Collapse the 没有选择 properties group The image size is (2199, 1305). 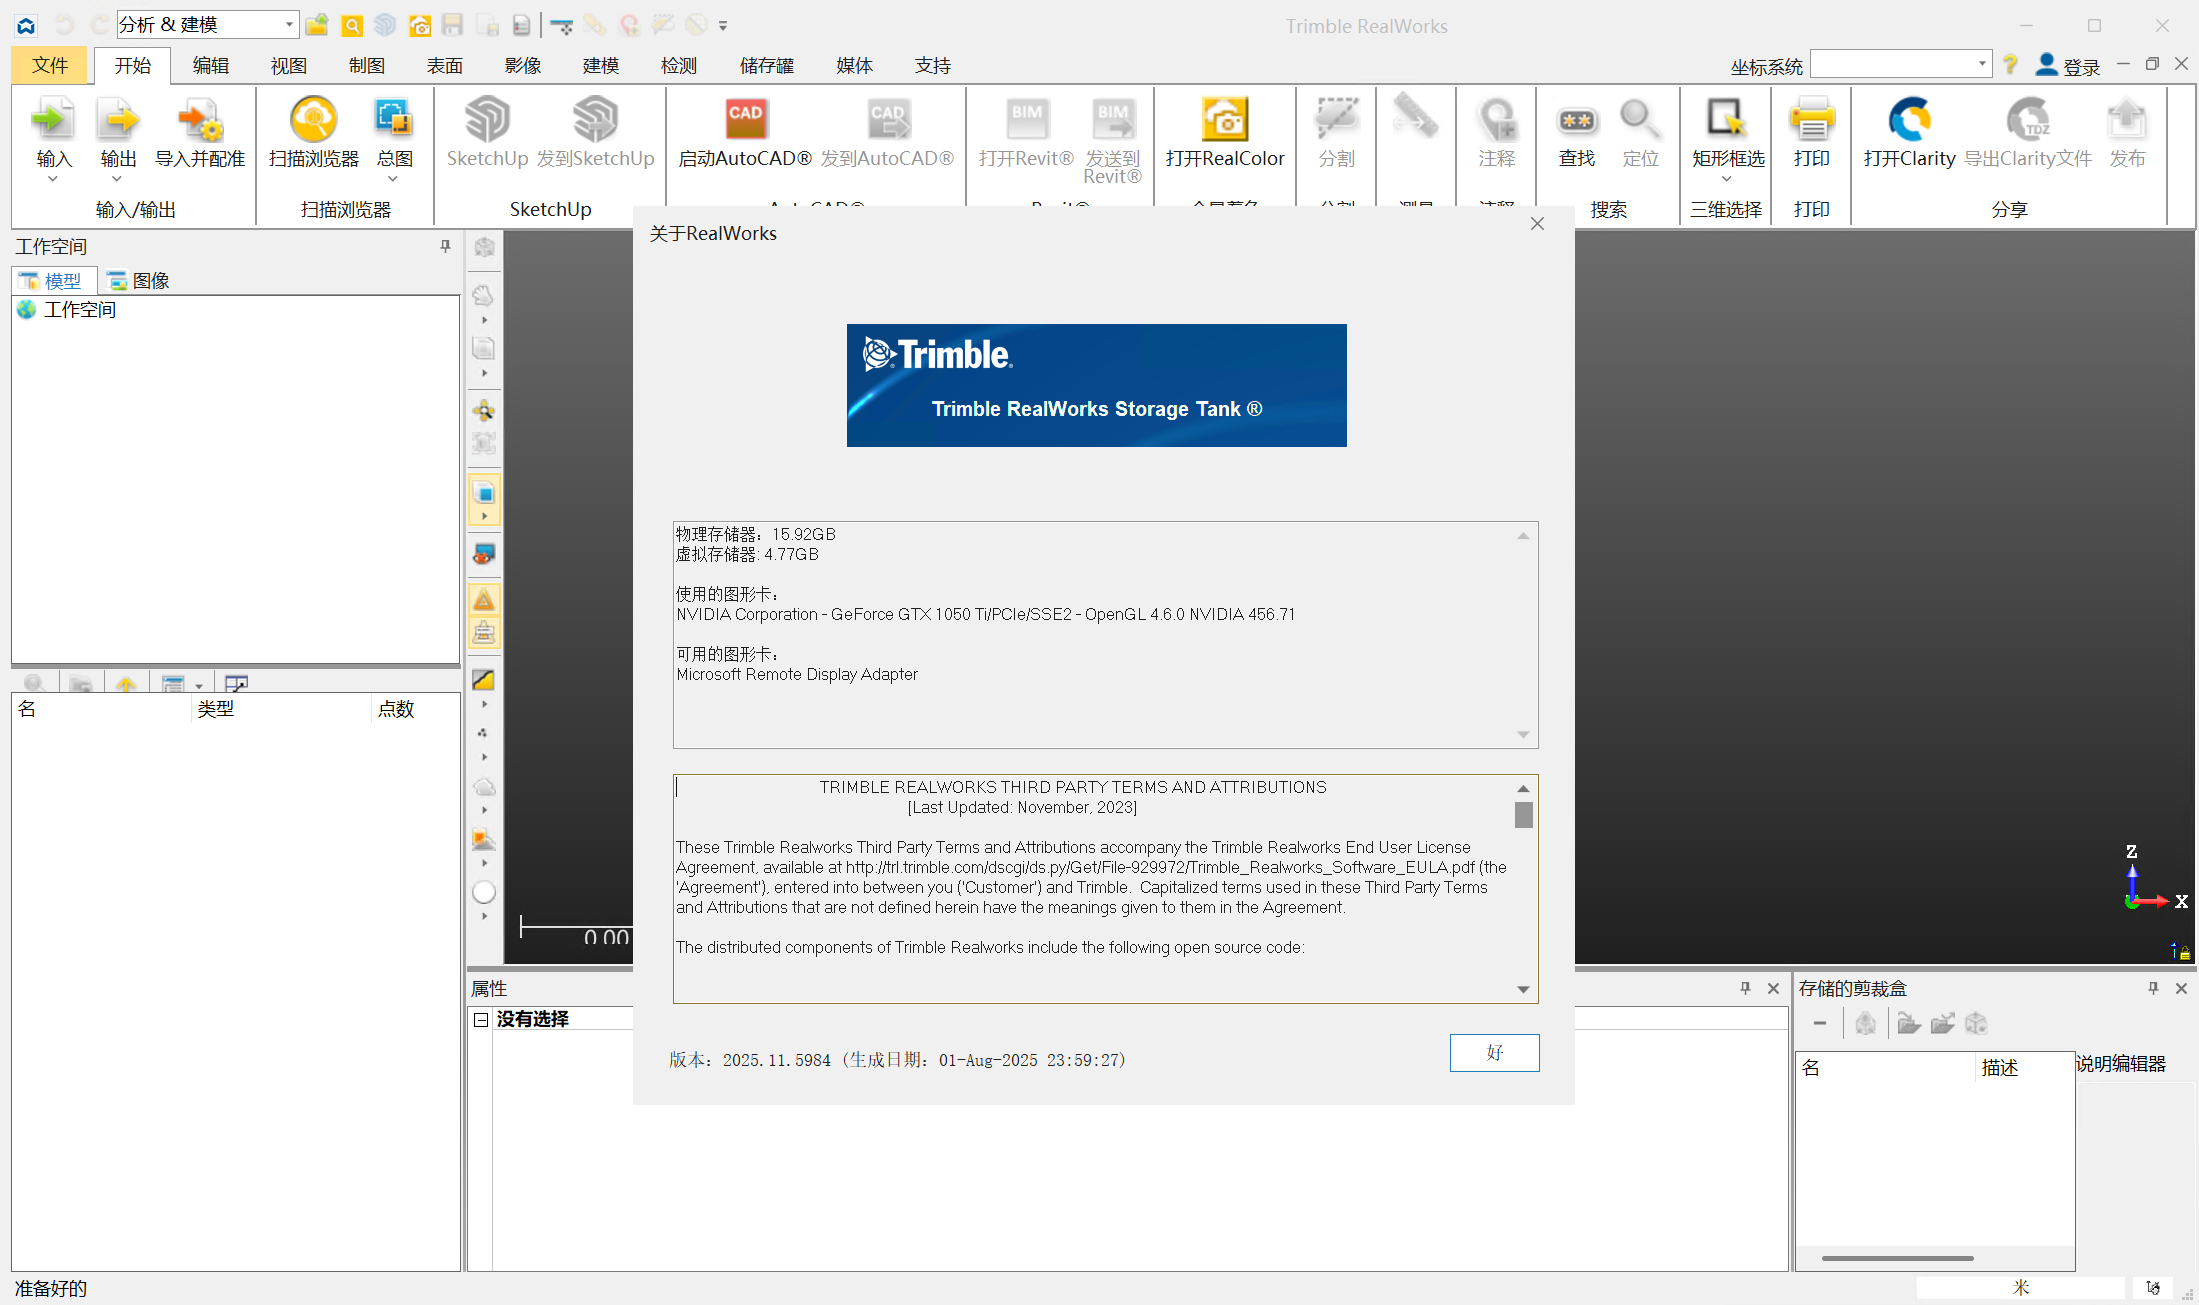coord(481,1019)
